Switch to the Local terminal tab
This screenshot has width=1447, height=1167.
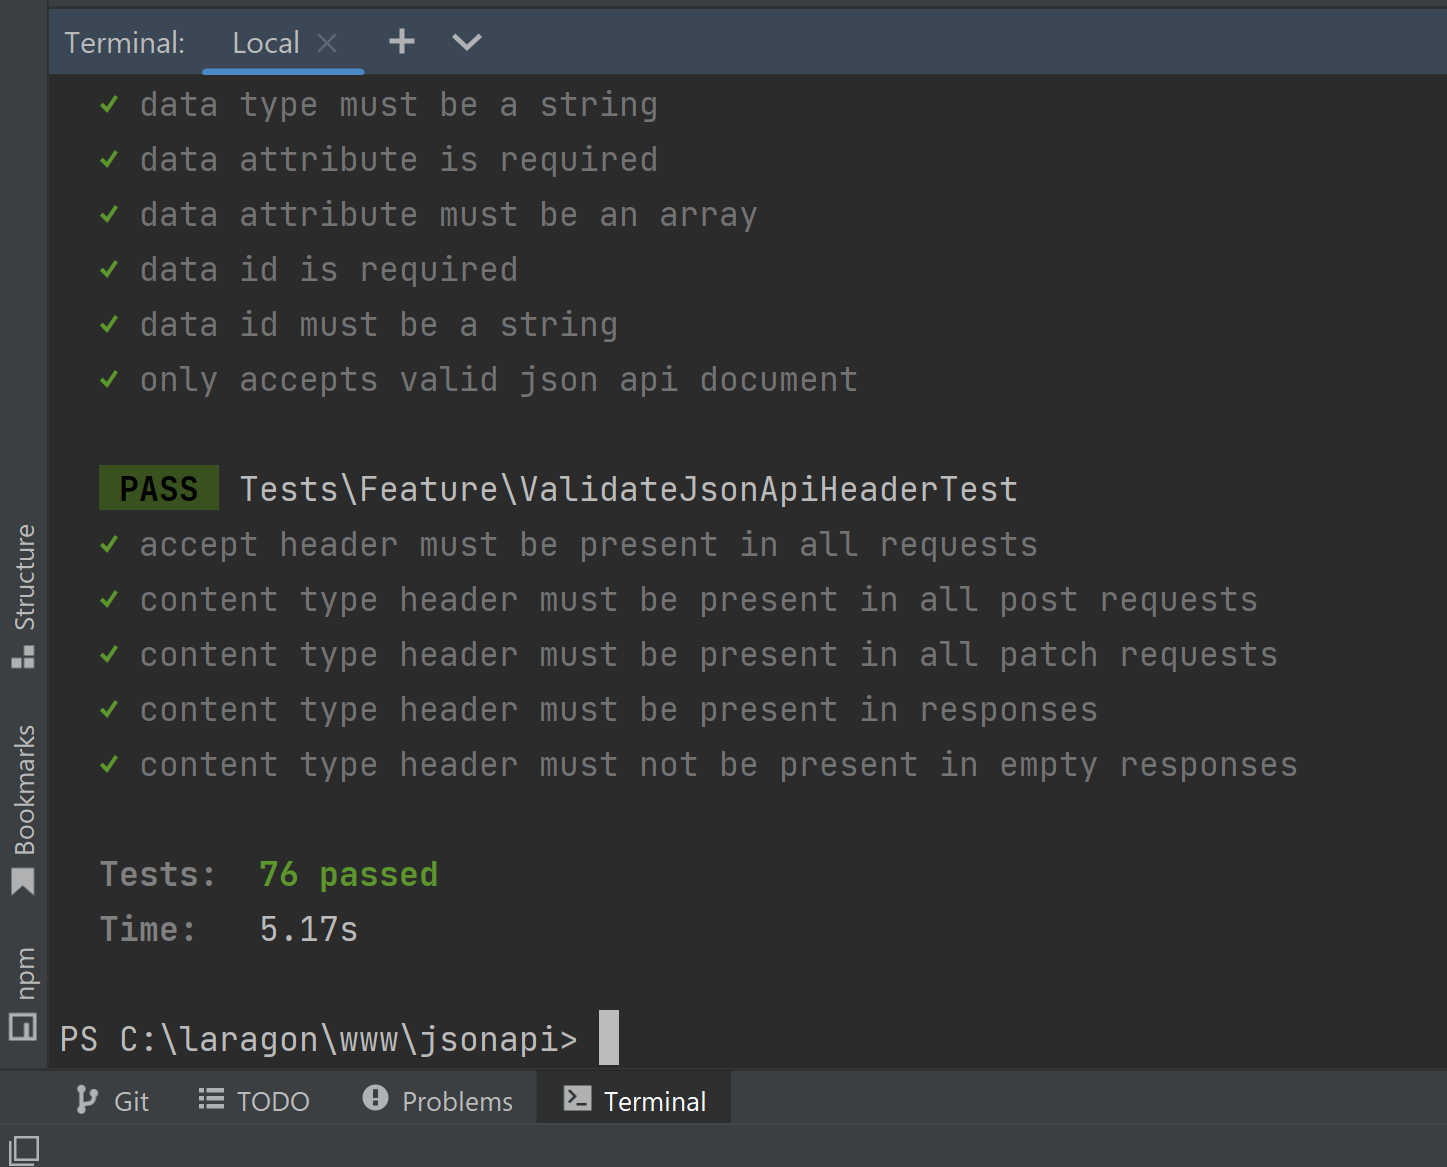266,43
